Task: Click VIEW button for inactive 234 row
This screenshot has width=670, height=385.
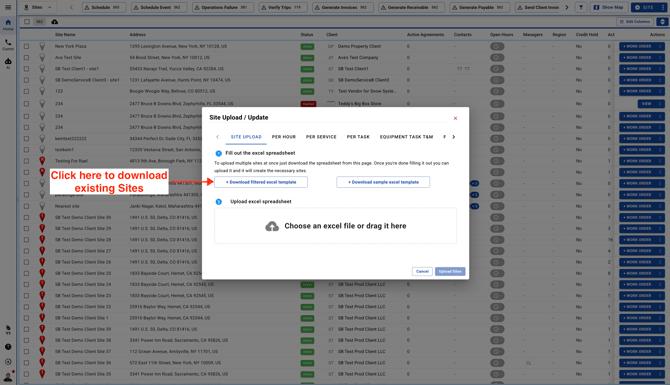Action: (x=646, y=103)
